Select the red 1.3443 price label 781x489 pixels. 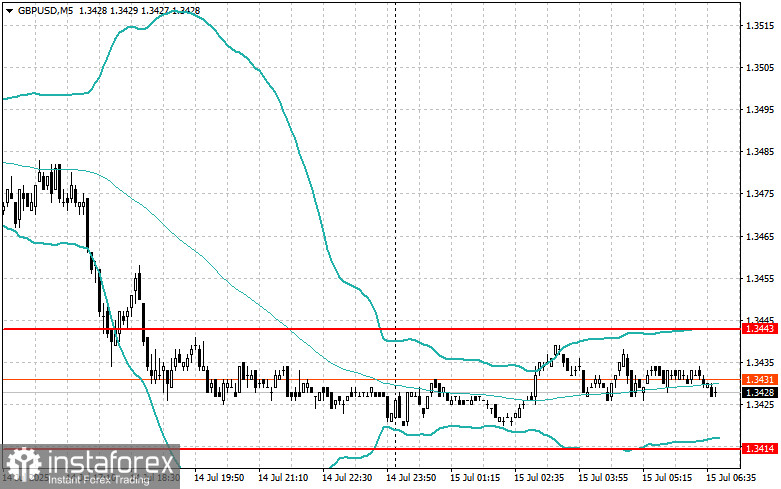(760, 329)
